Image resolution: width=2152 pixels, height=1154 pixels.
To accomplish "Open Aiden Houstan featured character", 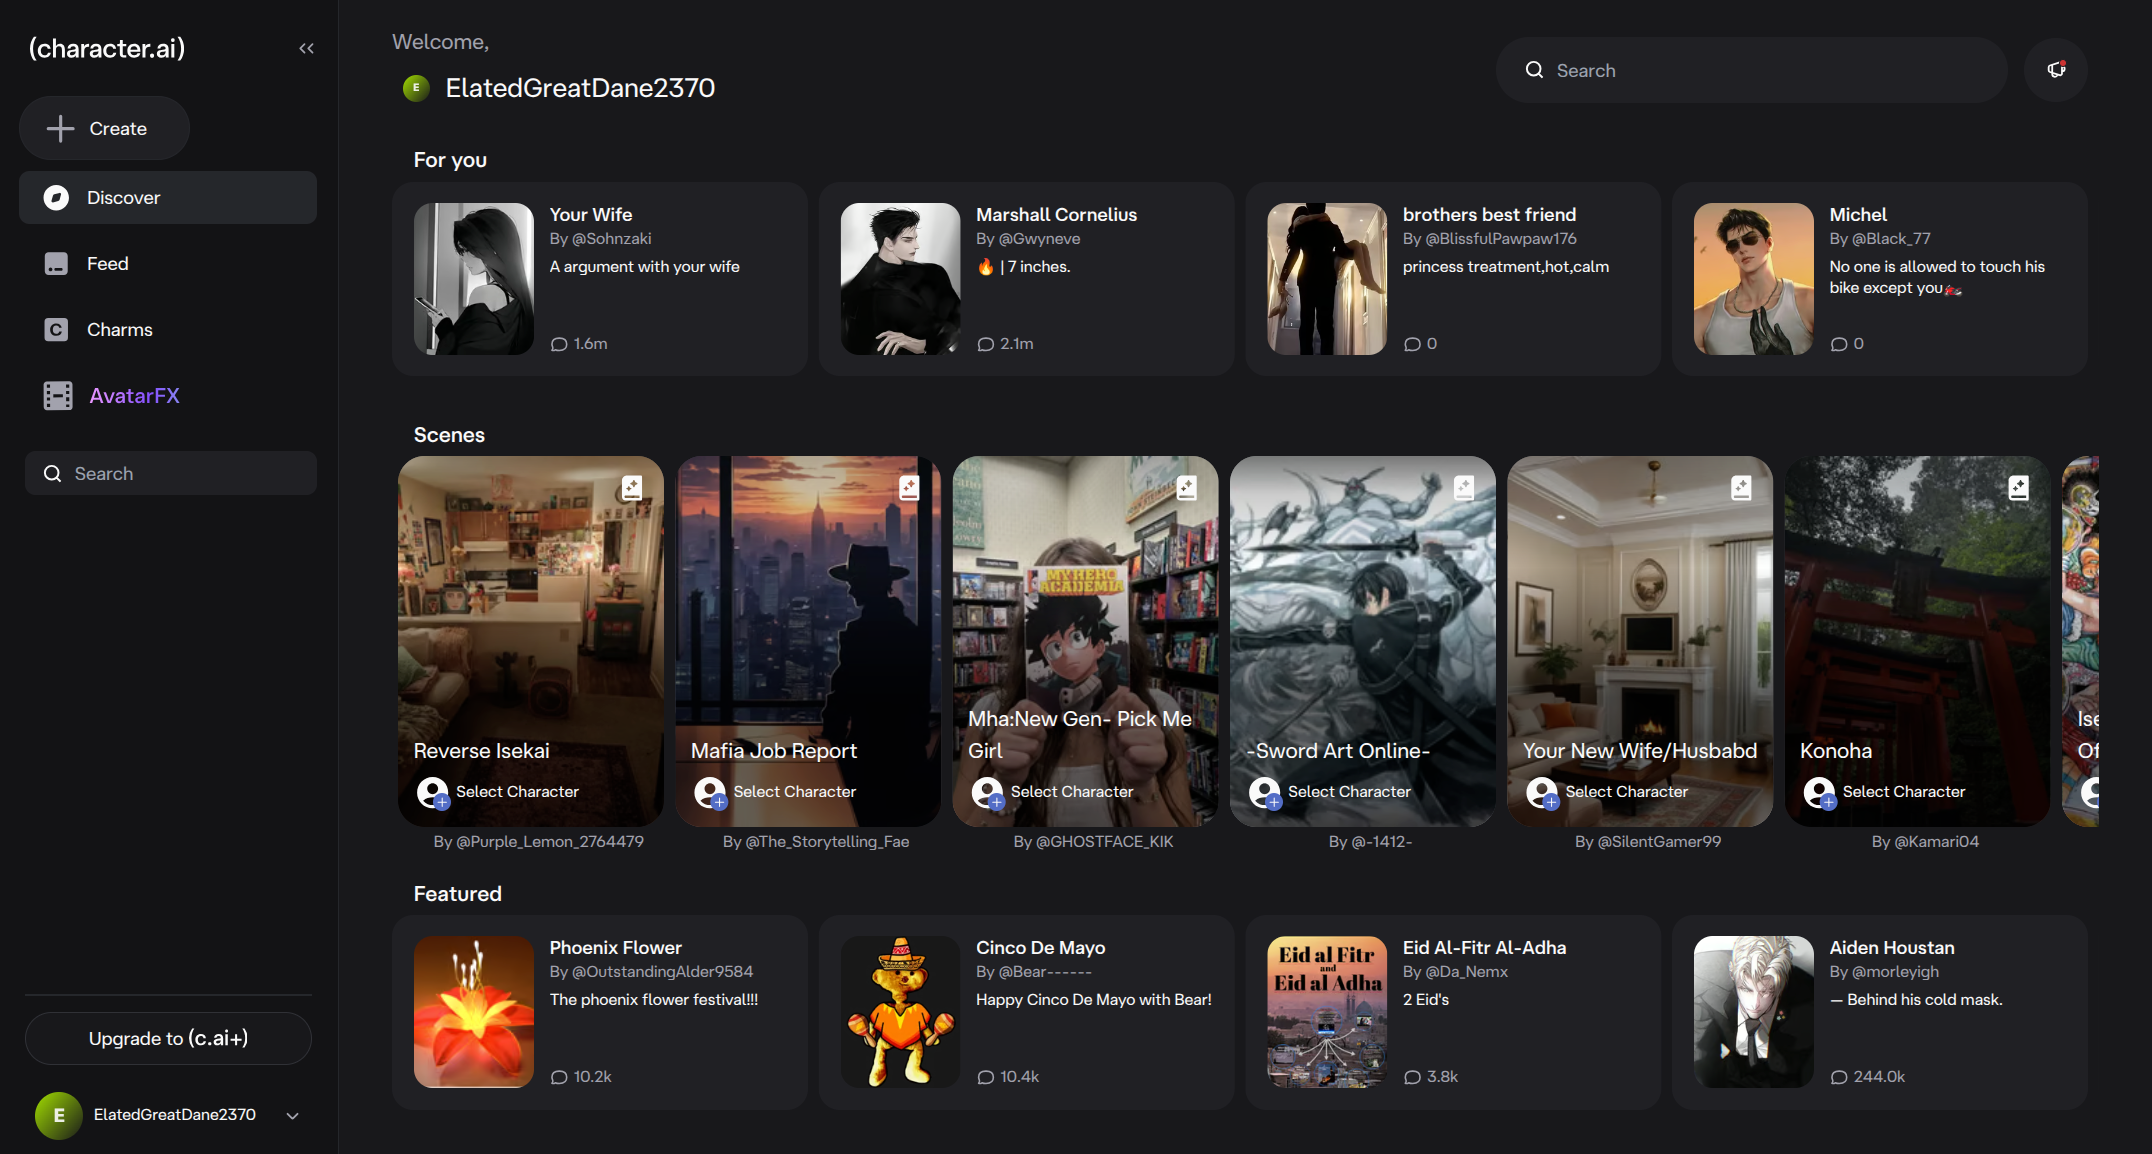I will pyautogui.click(x=1879, y=1012).
